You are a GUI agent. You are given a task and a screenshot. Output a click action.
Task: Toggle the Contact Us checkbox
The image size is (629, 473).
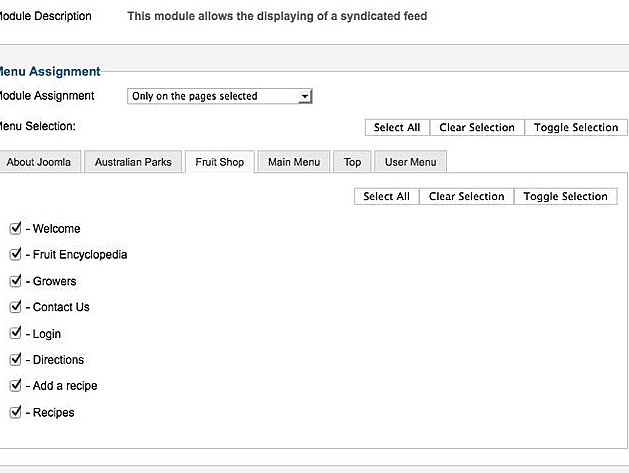coord(15,307)
